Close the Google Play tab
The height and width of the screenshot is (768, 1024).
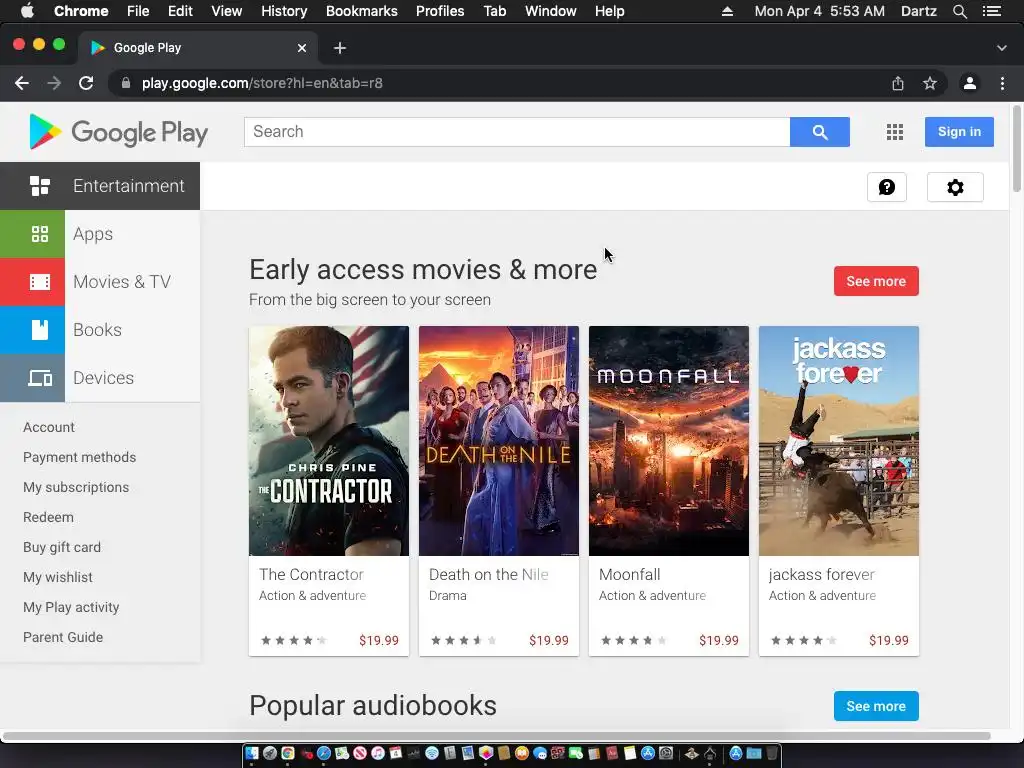point(302,48)
